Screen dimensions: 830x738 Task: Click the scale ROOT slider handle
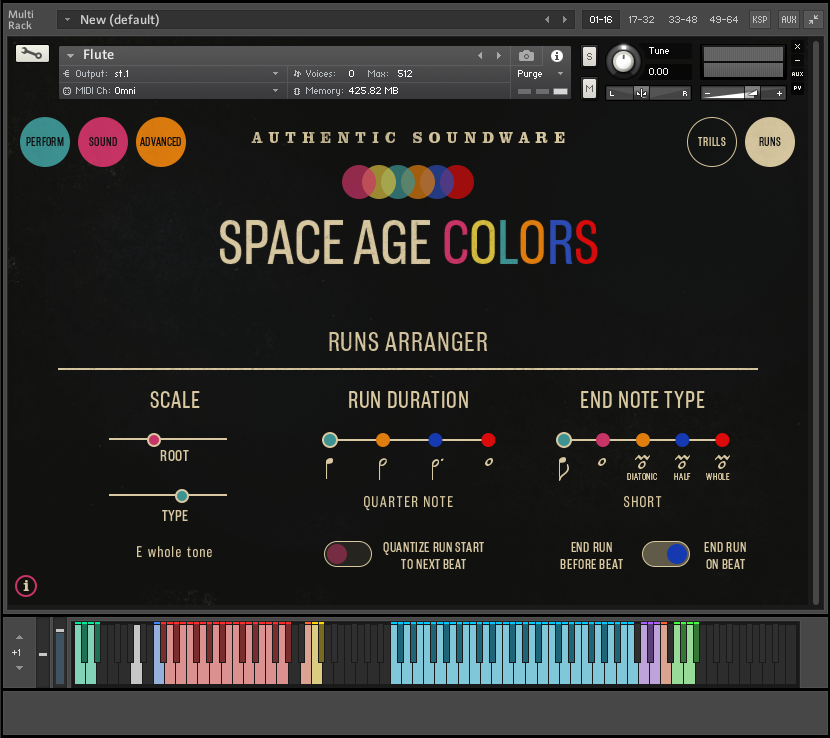pos(154,440)
